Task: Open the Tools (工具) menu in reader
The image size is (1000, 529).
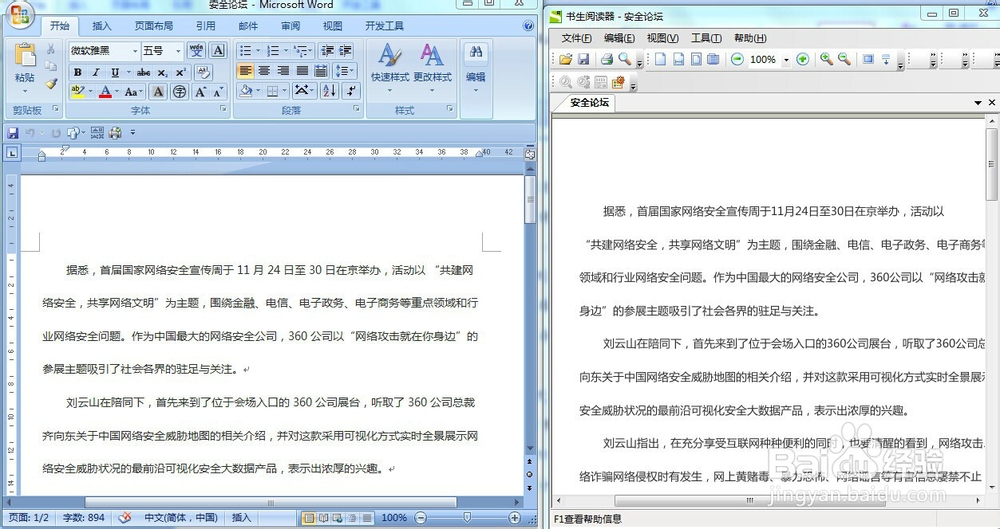Action: (706, 38)
